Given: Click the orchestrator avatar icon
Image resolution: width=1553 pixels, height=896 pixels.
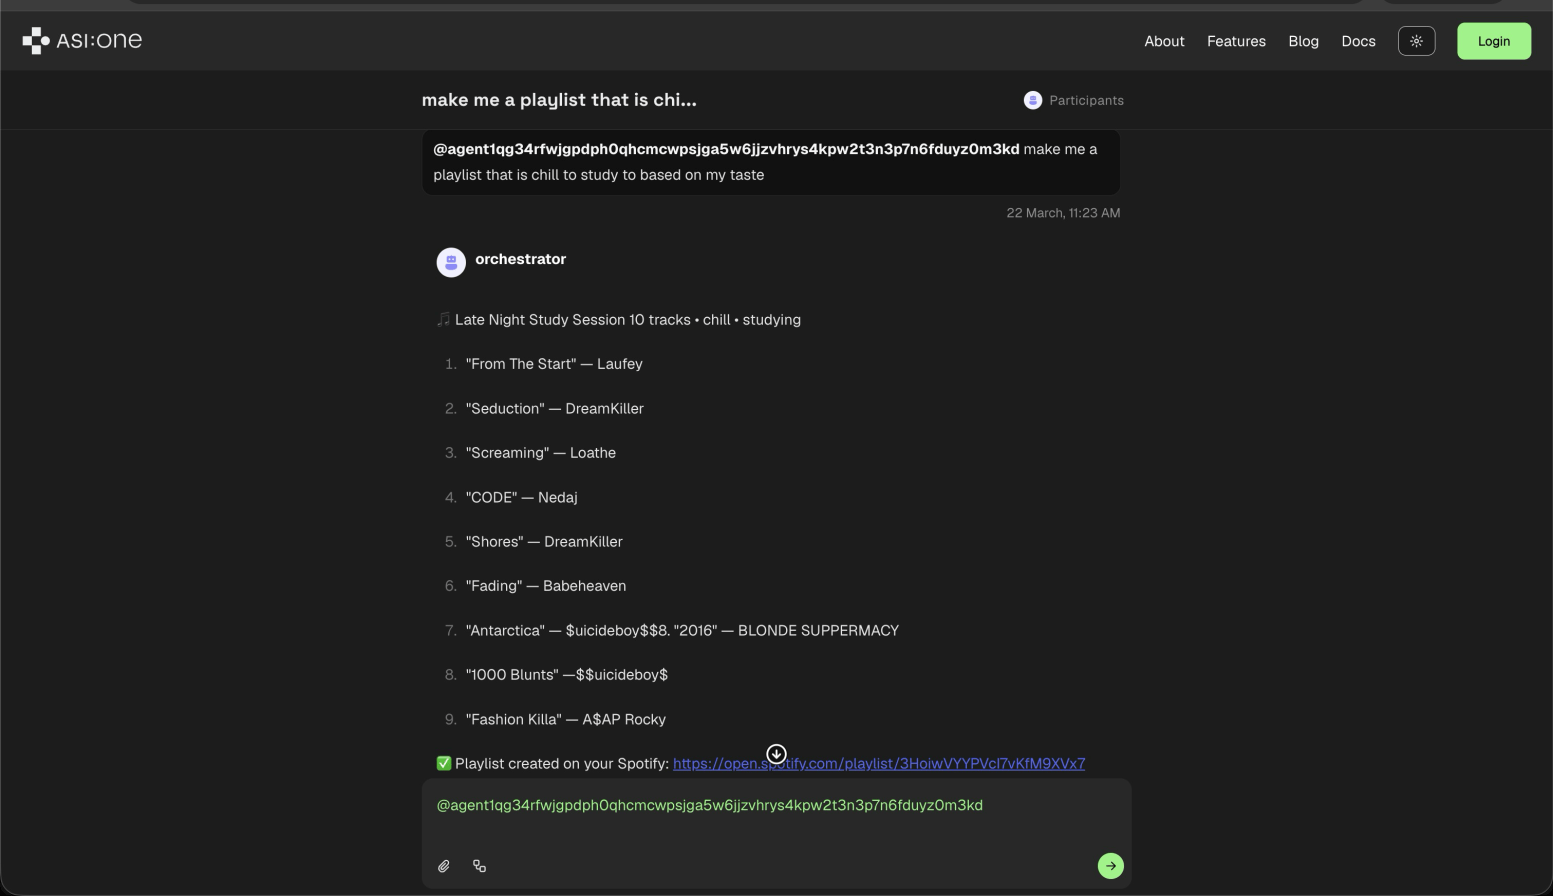Looking at the screenshot, I should click(x=451, y=262).
